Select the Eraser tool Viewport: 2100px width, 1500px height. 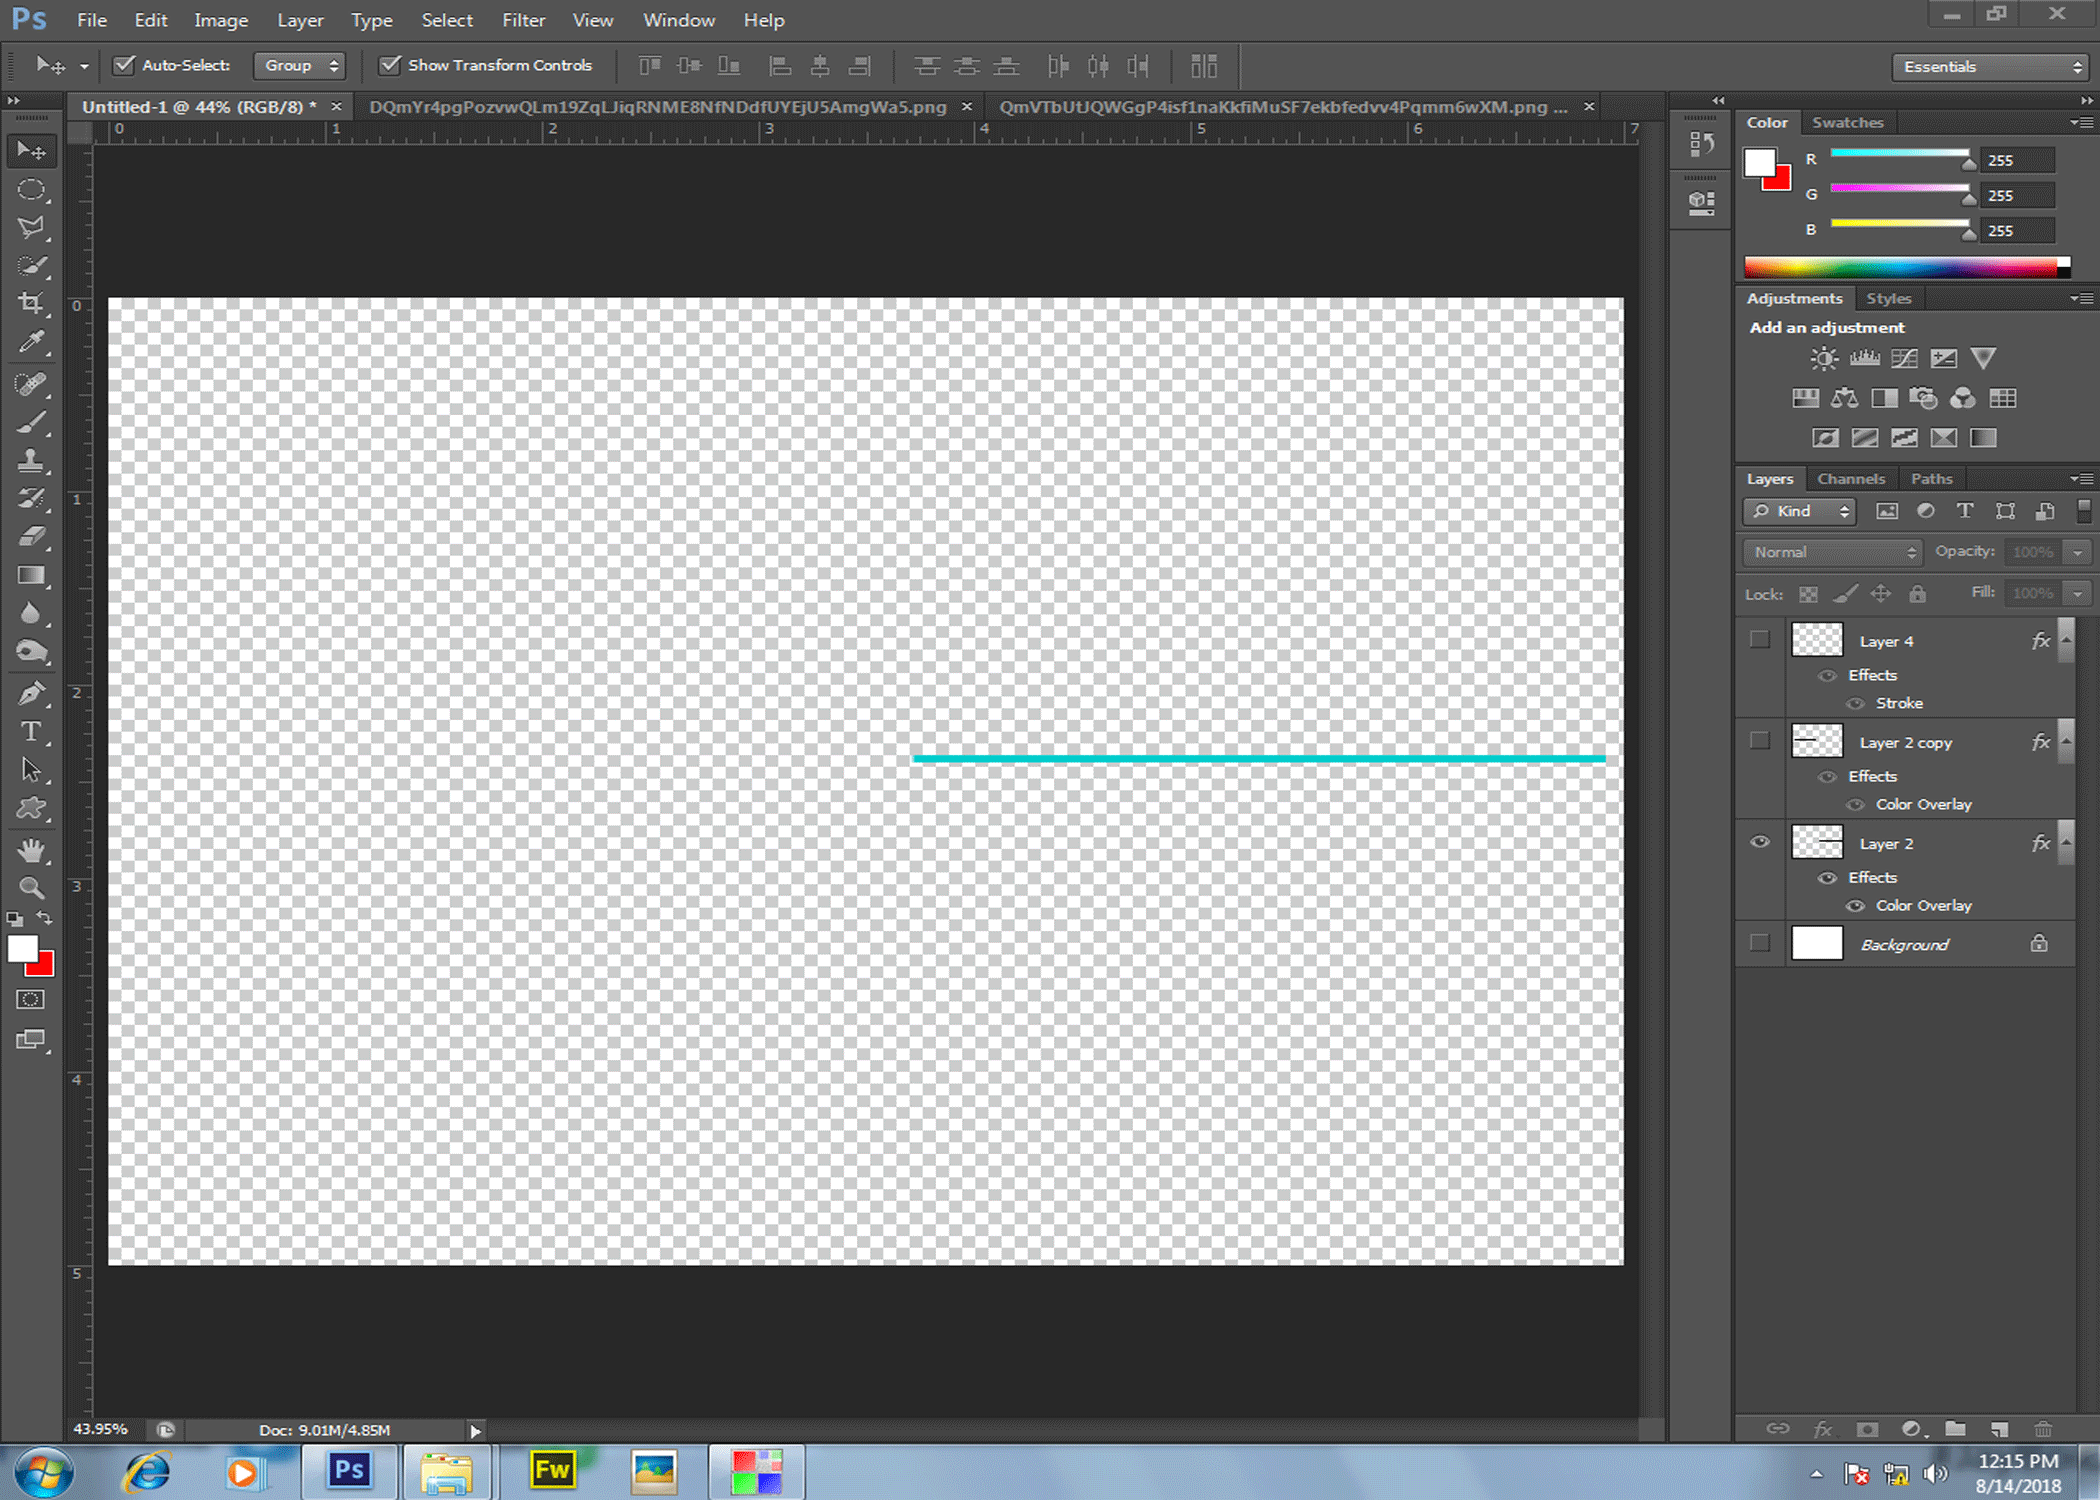coord(31,537)
